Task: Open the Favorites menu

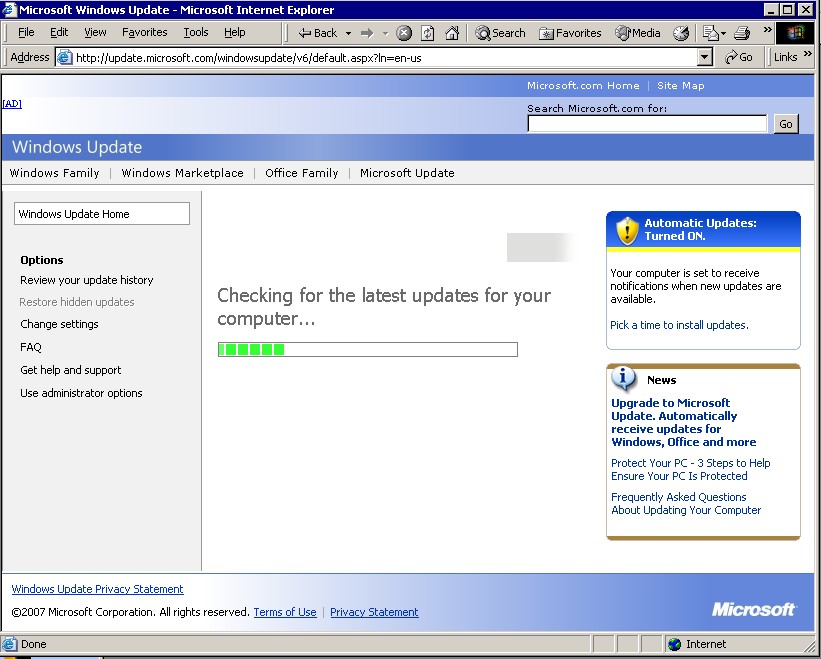Action: pyautogui.click(x=145, y=32)
